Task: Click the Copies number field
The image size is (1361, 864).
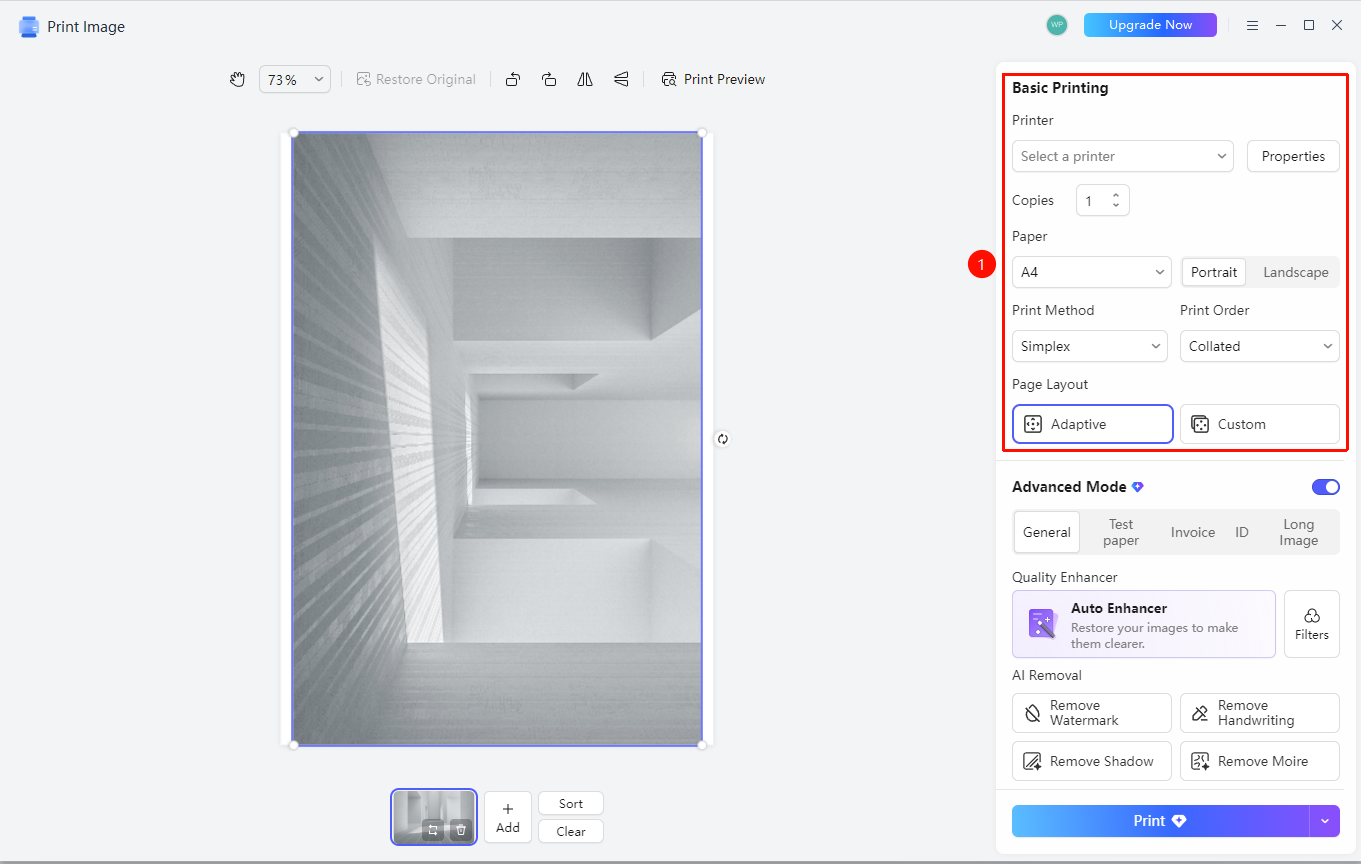Action: [1102, 200]
